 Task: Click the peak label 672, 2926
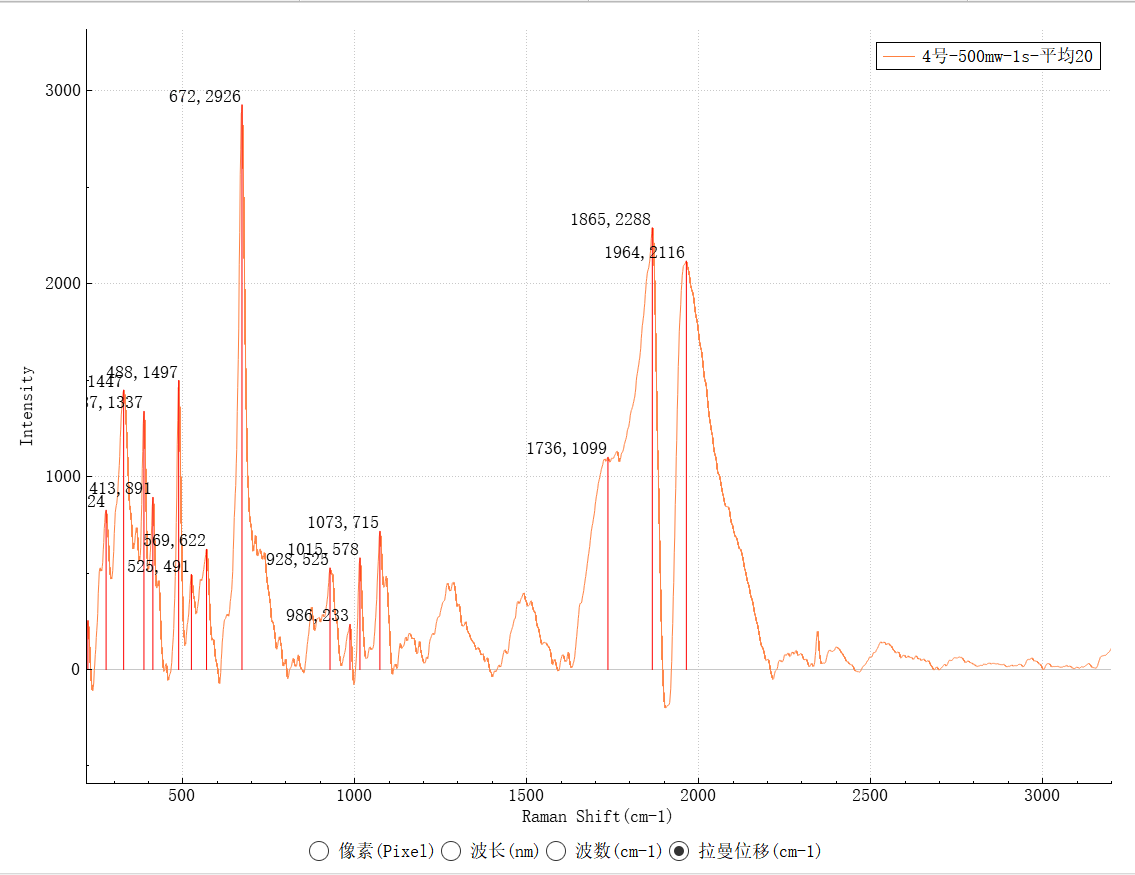coord(205,96)
